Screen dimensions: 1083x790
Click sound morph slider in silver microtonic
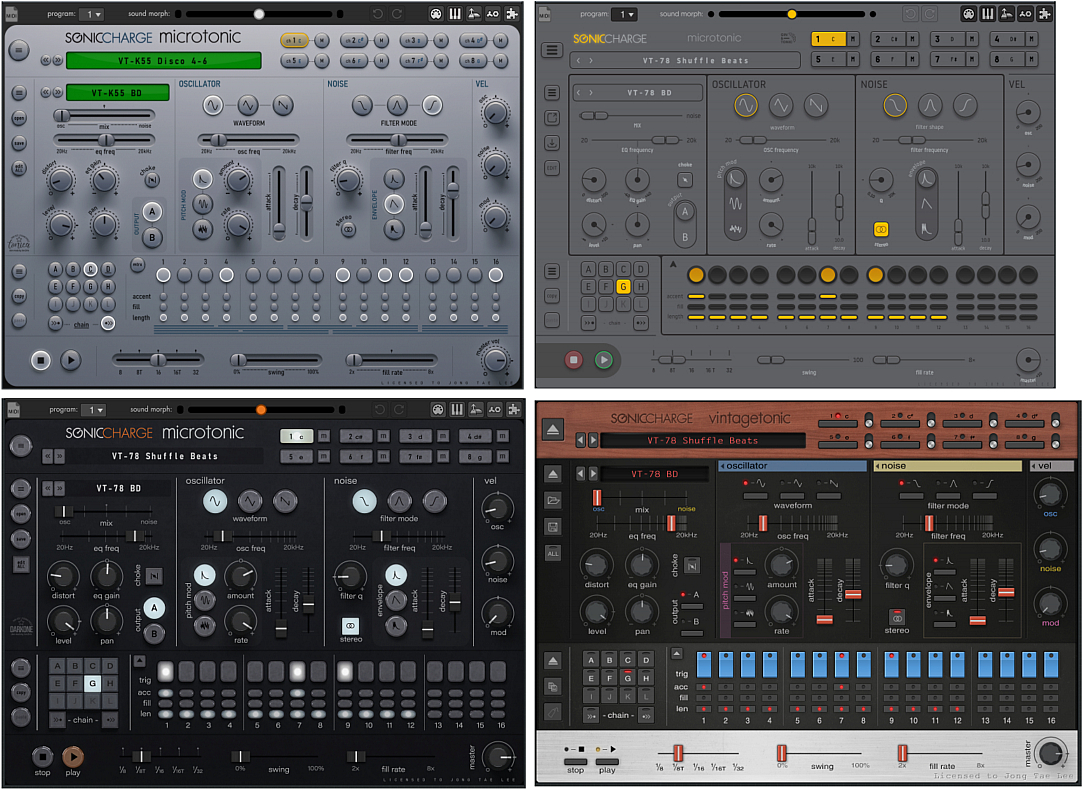260,14
